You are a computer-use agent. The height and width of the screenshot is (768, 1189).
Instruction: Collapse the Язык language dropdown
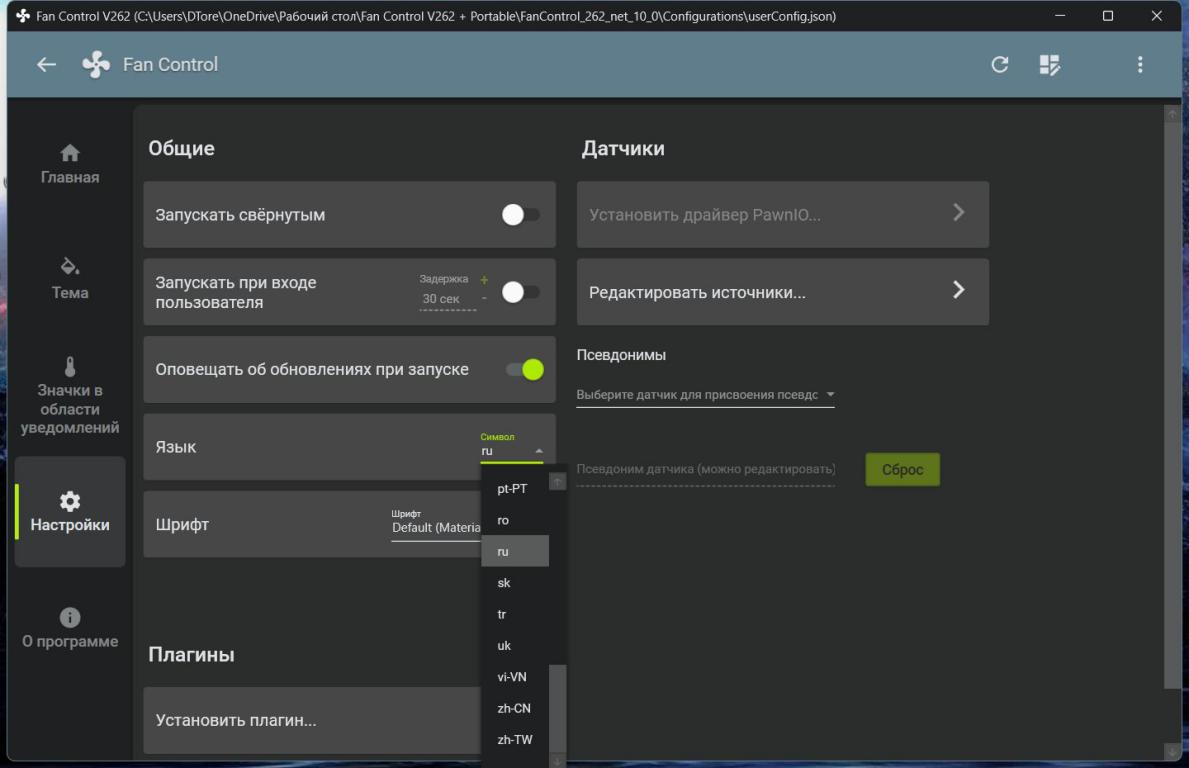512,451
